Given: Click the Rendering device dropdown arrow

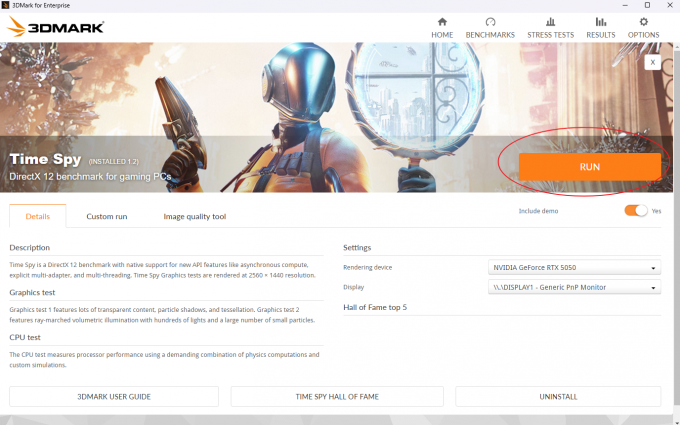Looking at the screenshot, I should click(653, 268).
